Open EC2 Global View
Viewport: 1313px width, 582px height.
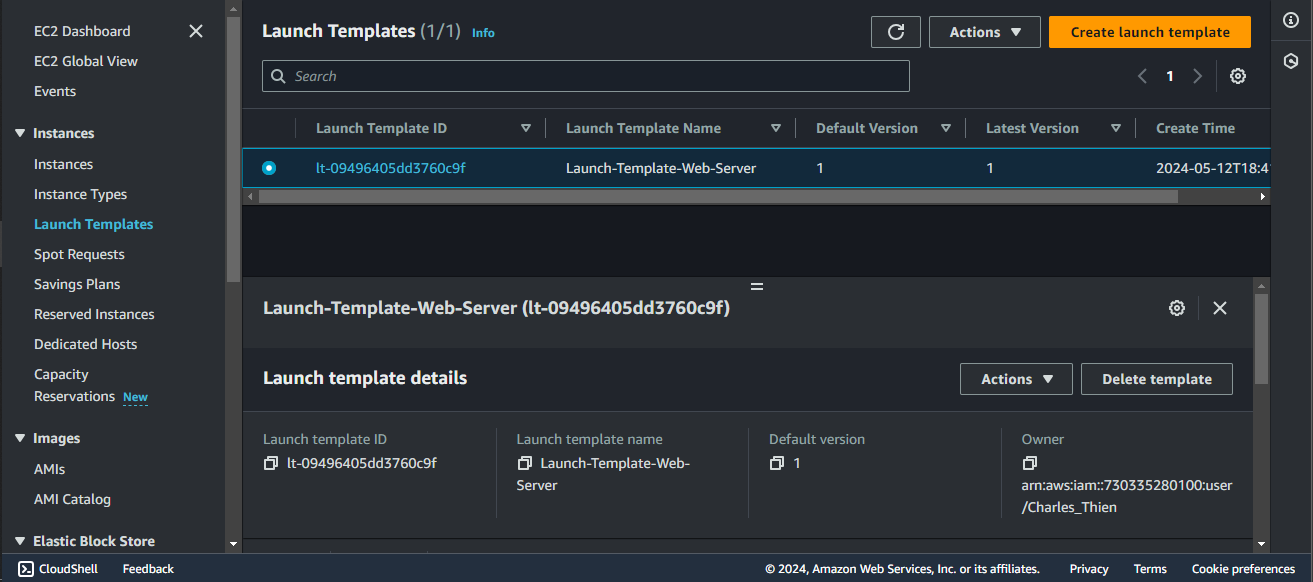(x=86, y=61)
